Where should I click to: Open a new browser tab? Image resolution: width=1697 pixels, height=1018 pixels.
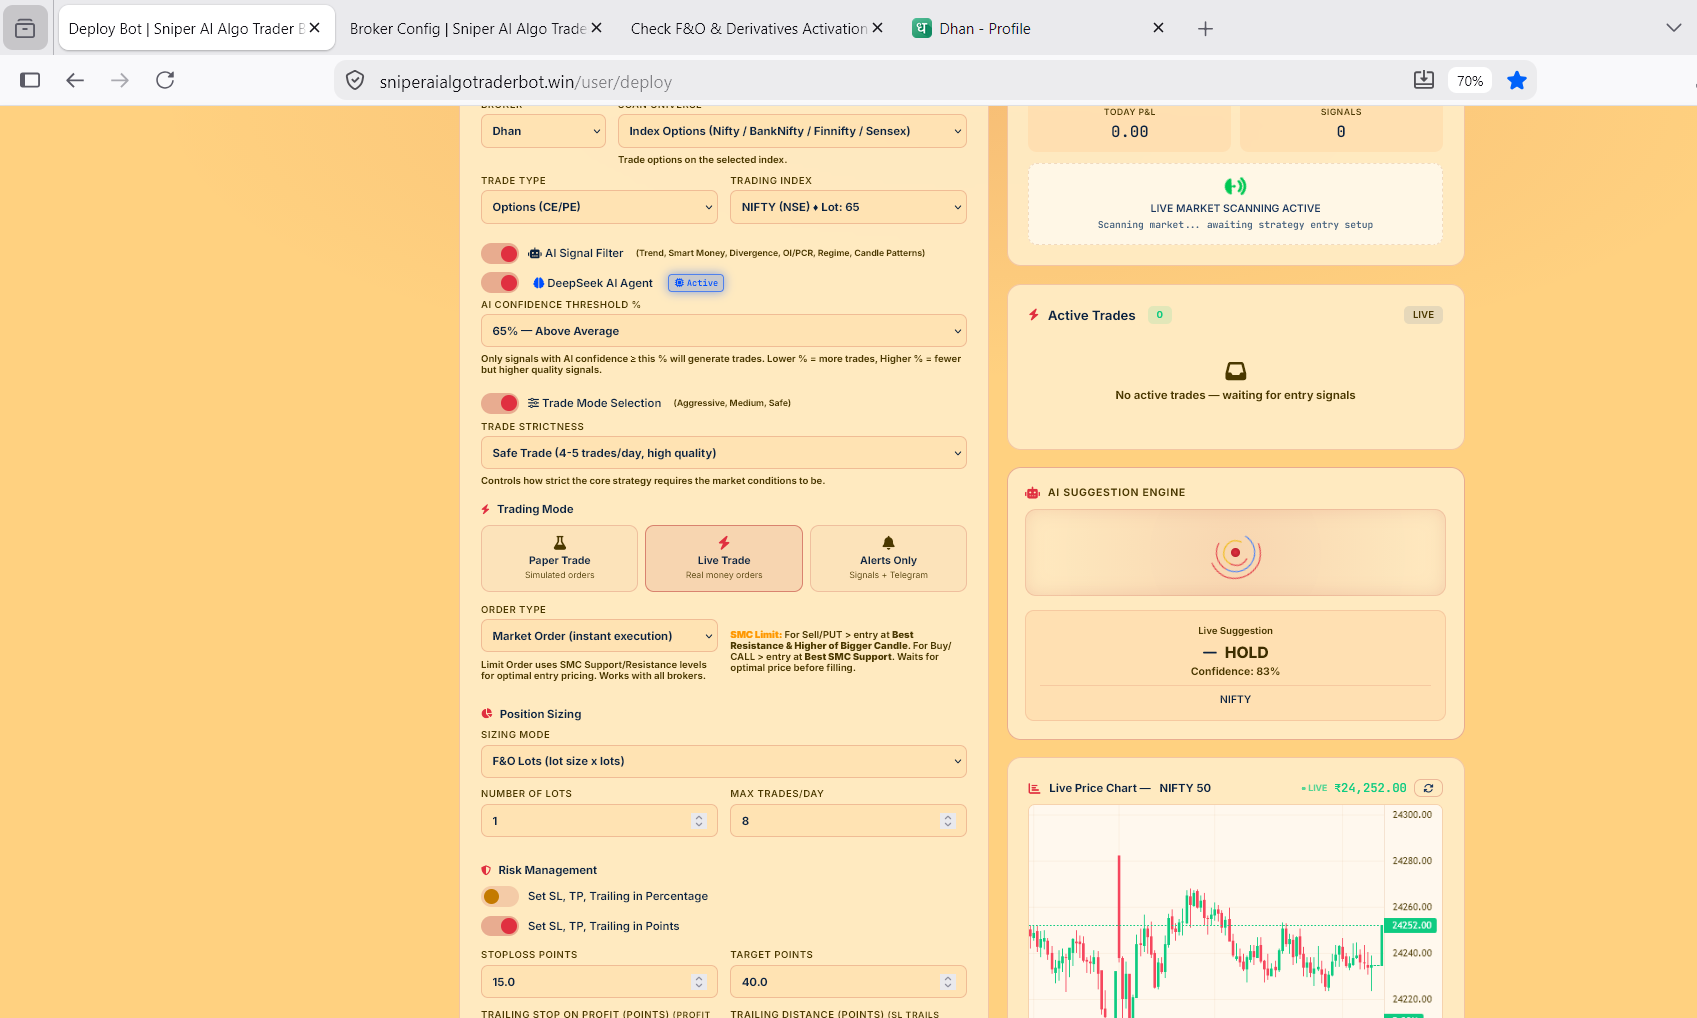point(1205,29)
